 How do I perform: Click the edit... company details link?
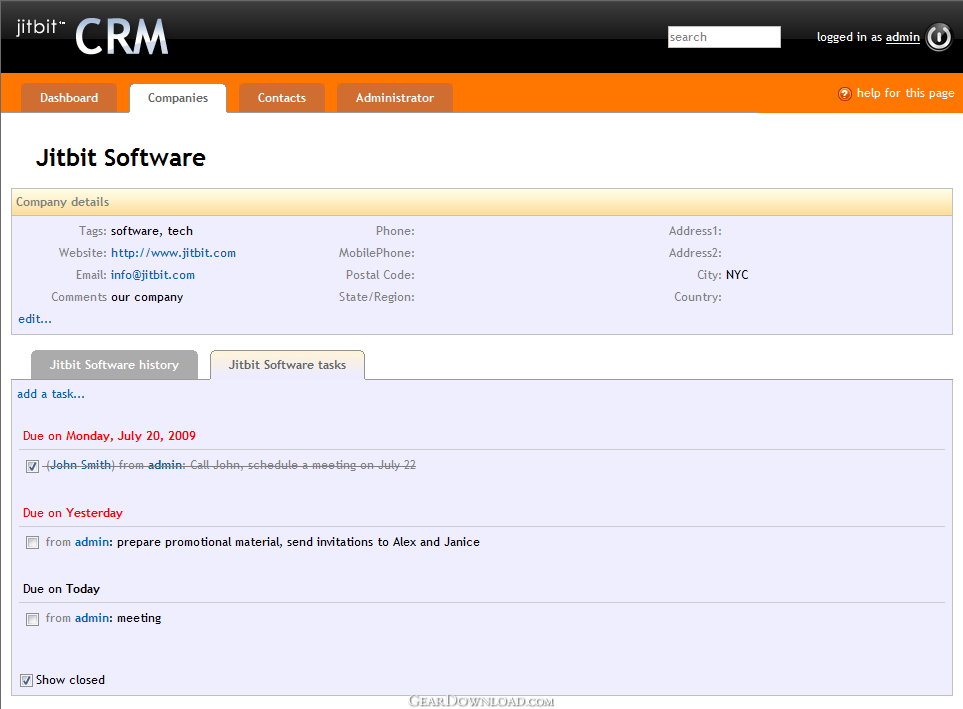pos(35,319)
